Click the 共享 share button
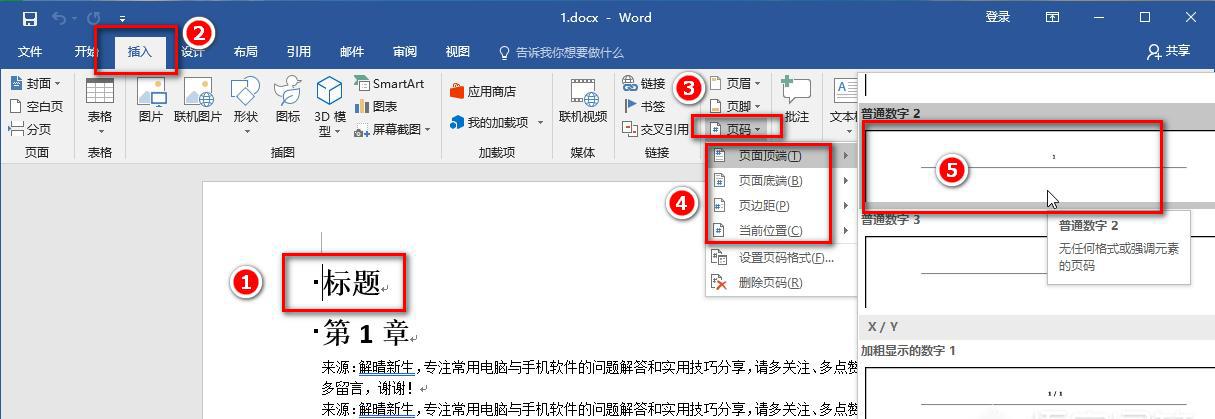 pos(1168,51)
